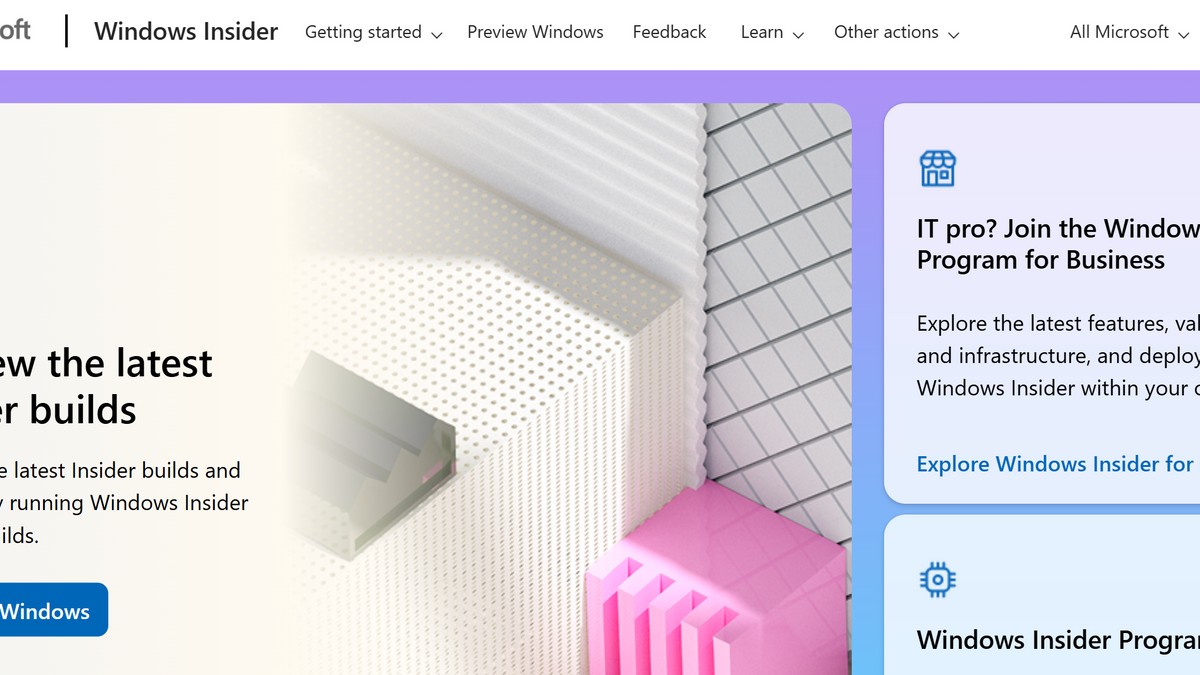Click the Windows Insider site title
Viewport: 1200px width, 675px height.
click(x=186, y=32)
